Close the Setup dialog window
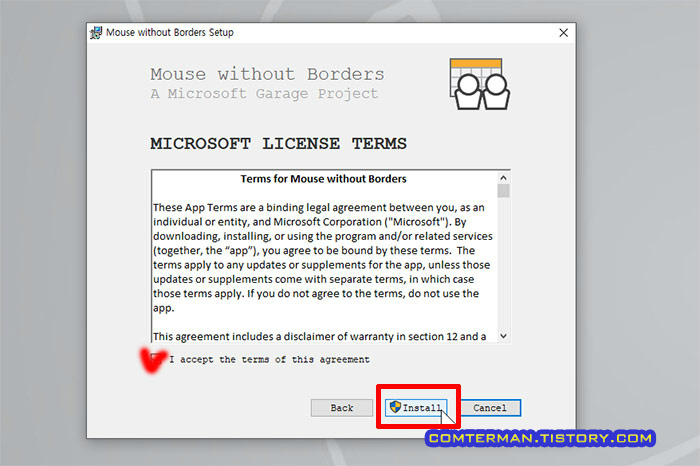This screenshot has width=700, height=466. pos(563,33)
